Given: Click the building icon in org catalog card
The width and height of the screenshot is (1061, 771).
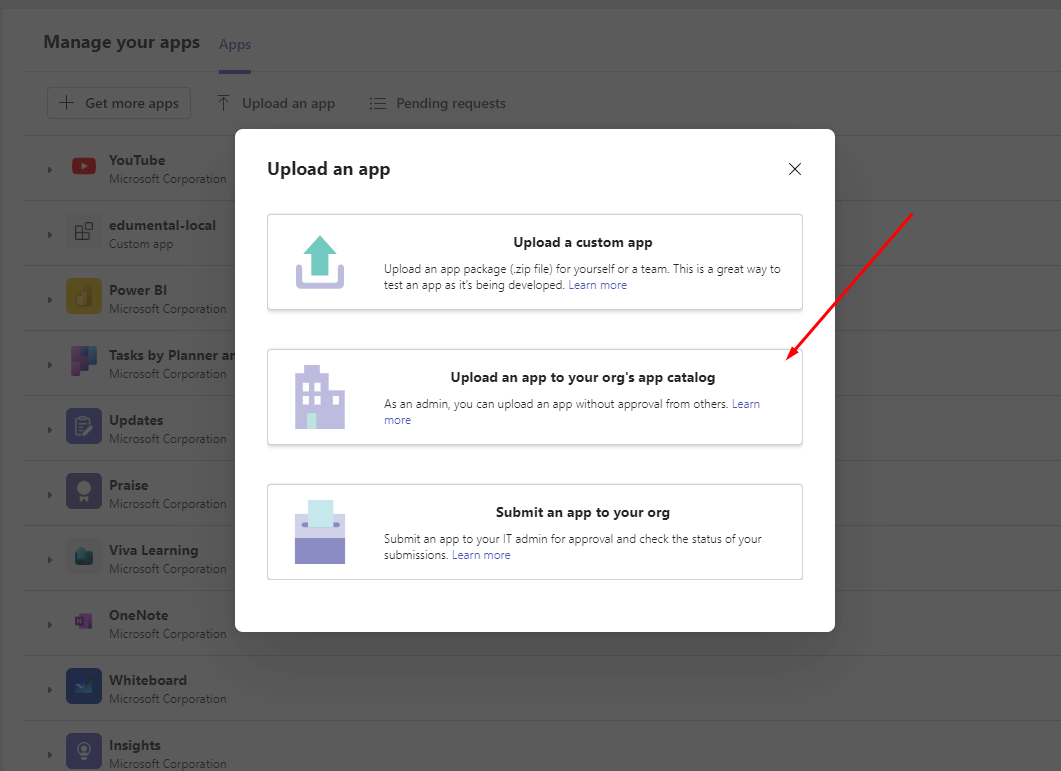Looking at the screenshot, I should coord(320,397).
